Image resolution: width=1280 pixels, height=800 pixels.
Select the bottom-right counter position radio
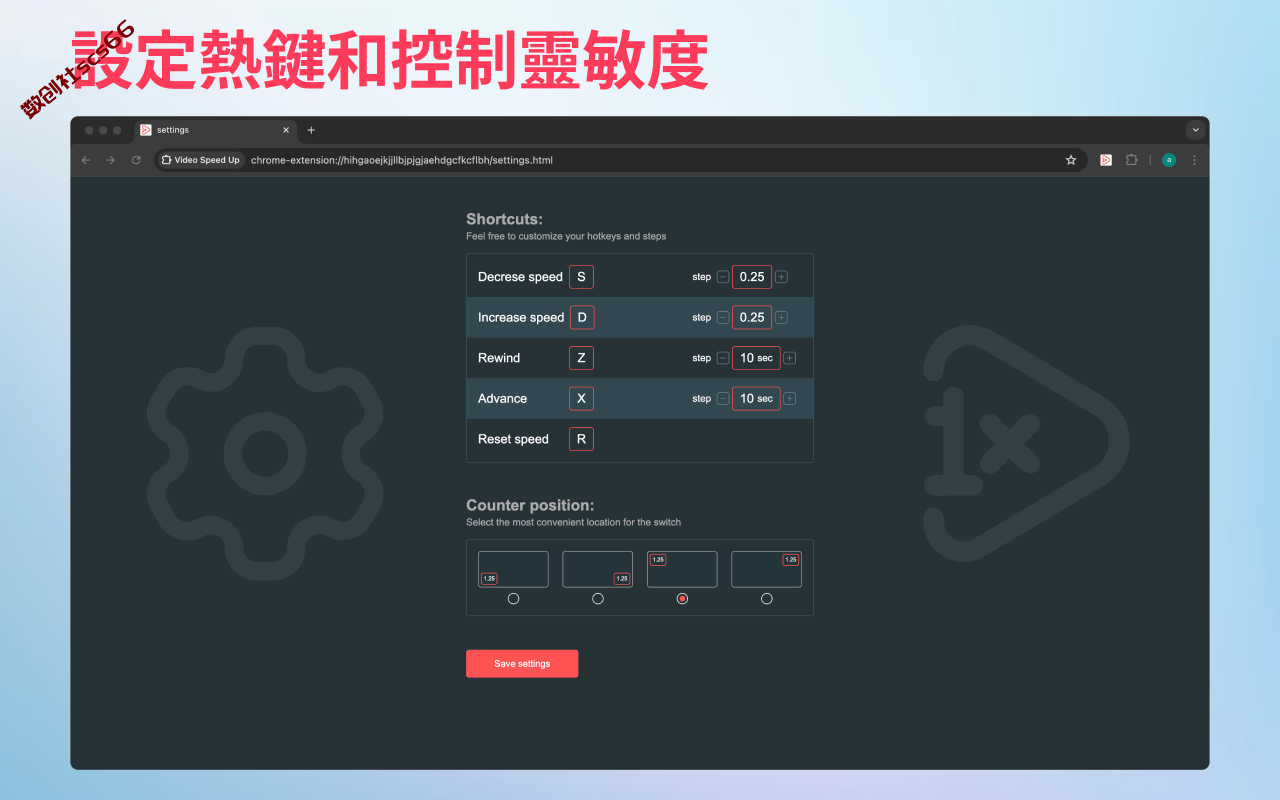tap(598, 599)
